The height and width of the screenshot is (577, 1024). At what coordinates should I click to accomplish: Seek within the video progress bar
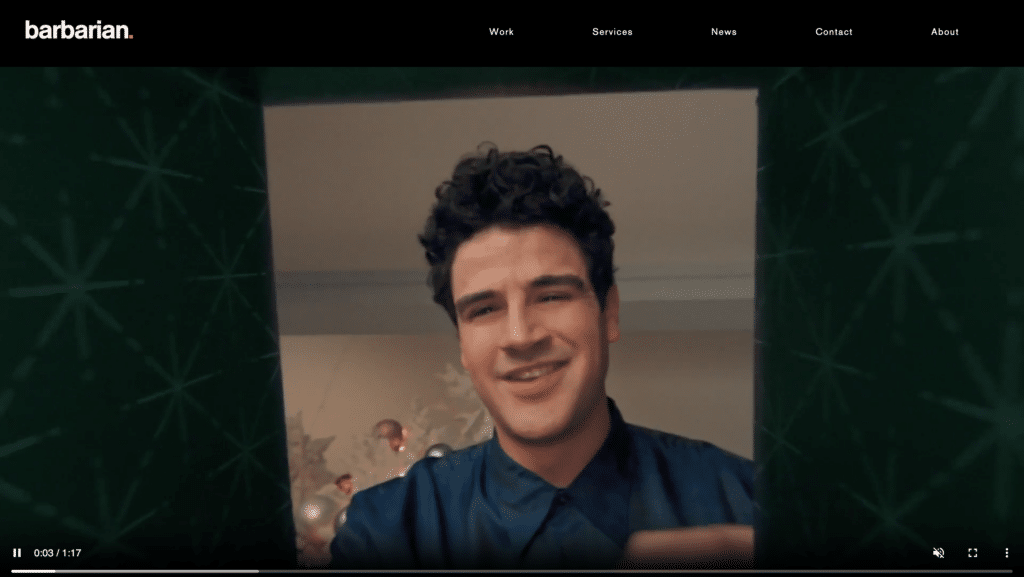[511, 571]
